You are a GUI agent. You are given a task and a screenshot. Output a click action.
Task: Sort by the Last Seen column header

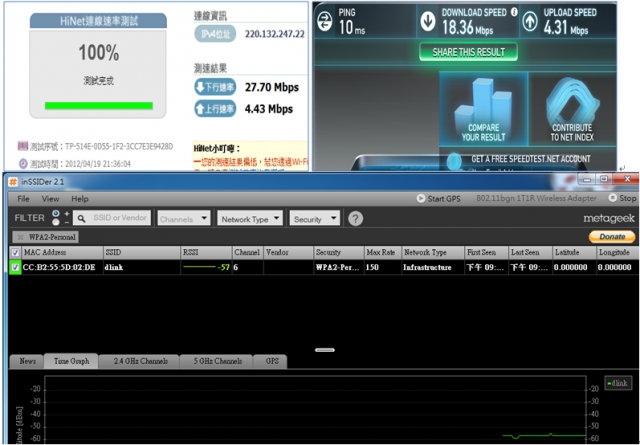click(530, 252)
